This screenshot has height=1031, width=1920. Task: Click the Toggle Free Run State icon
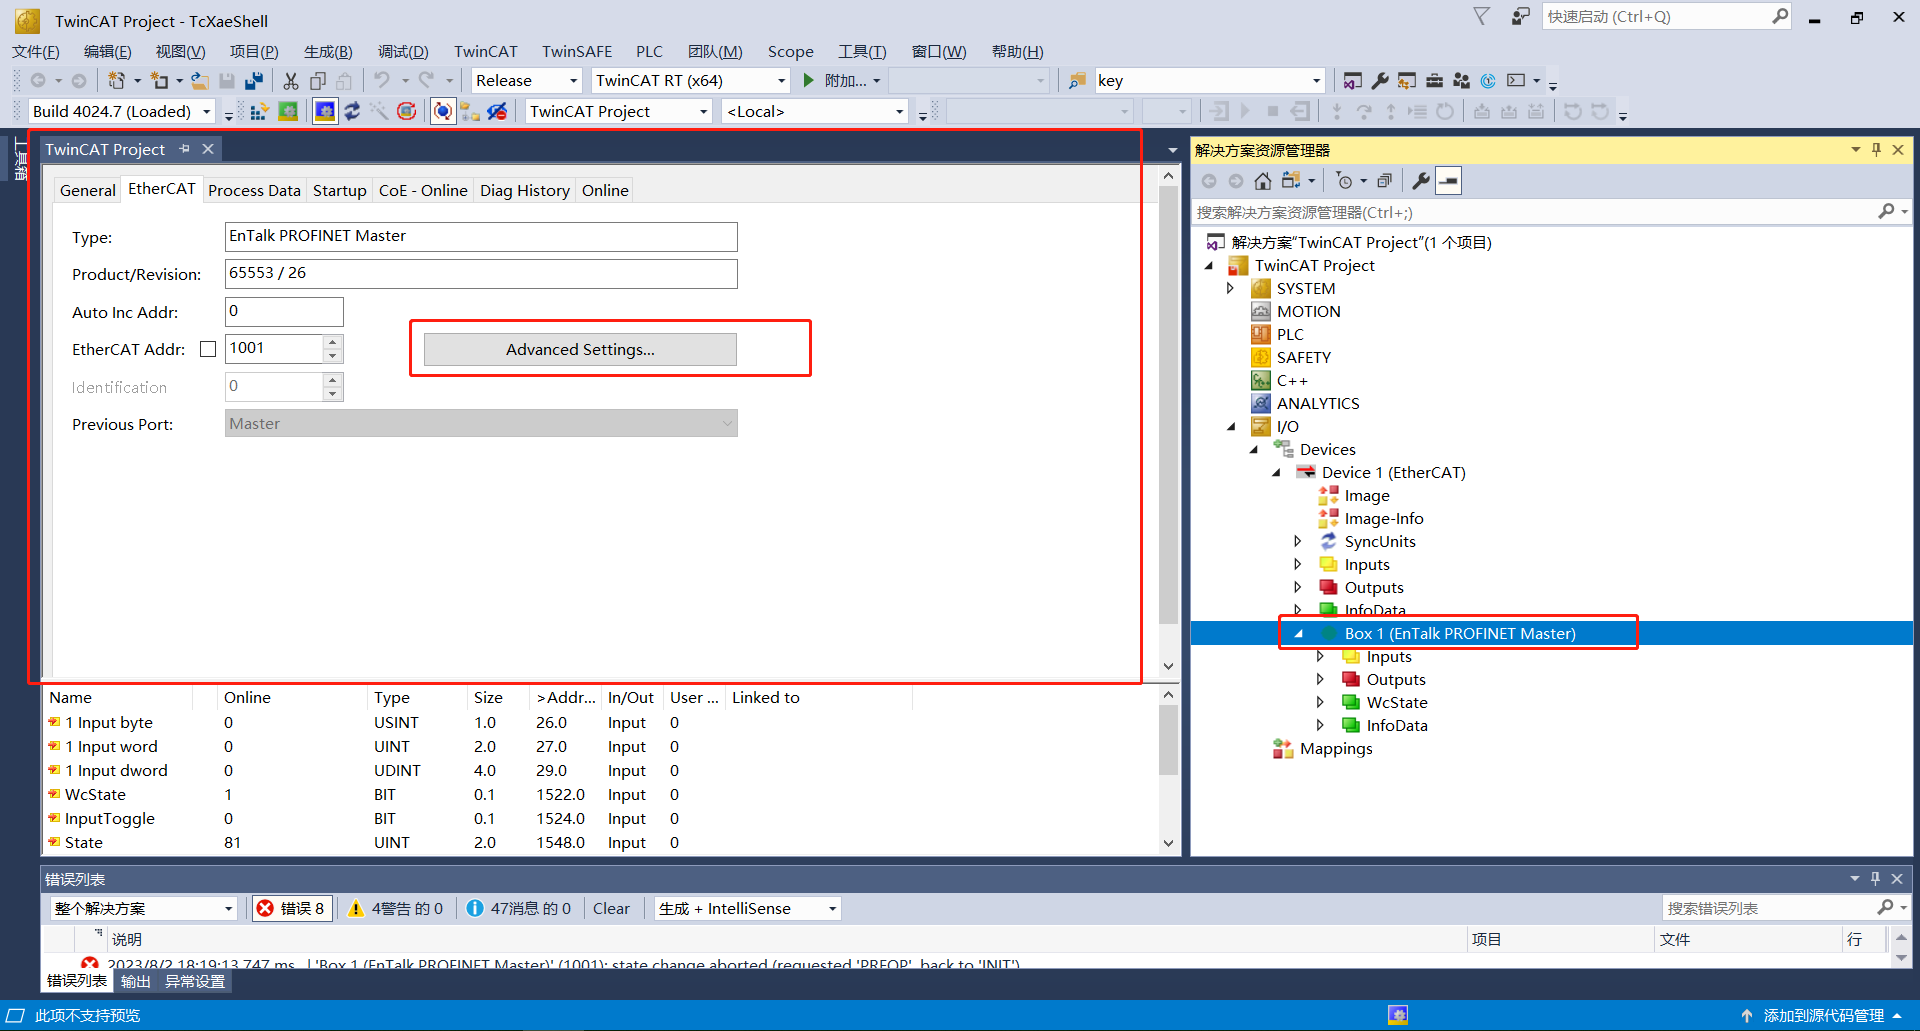[x=406, y=112]
